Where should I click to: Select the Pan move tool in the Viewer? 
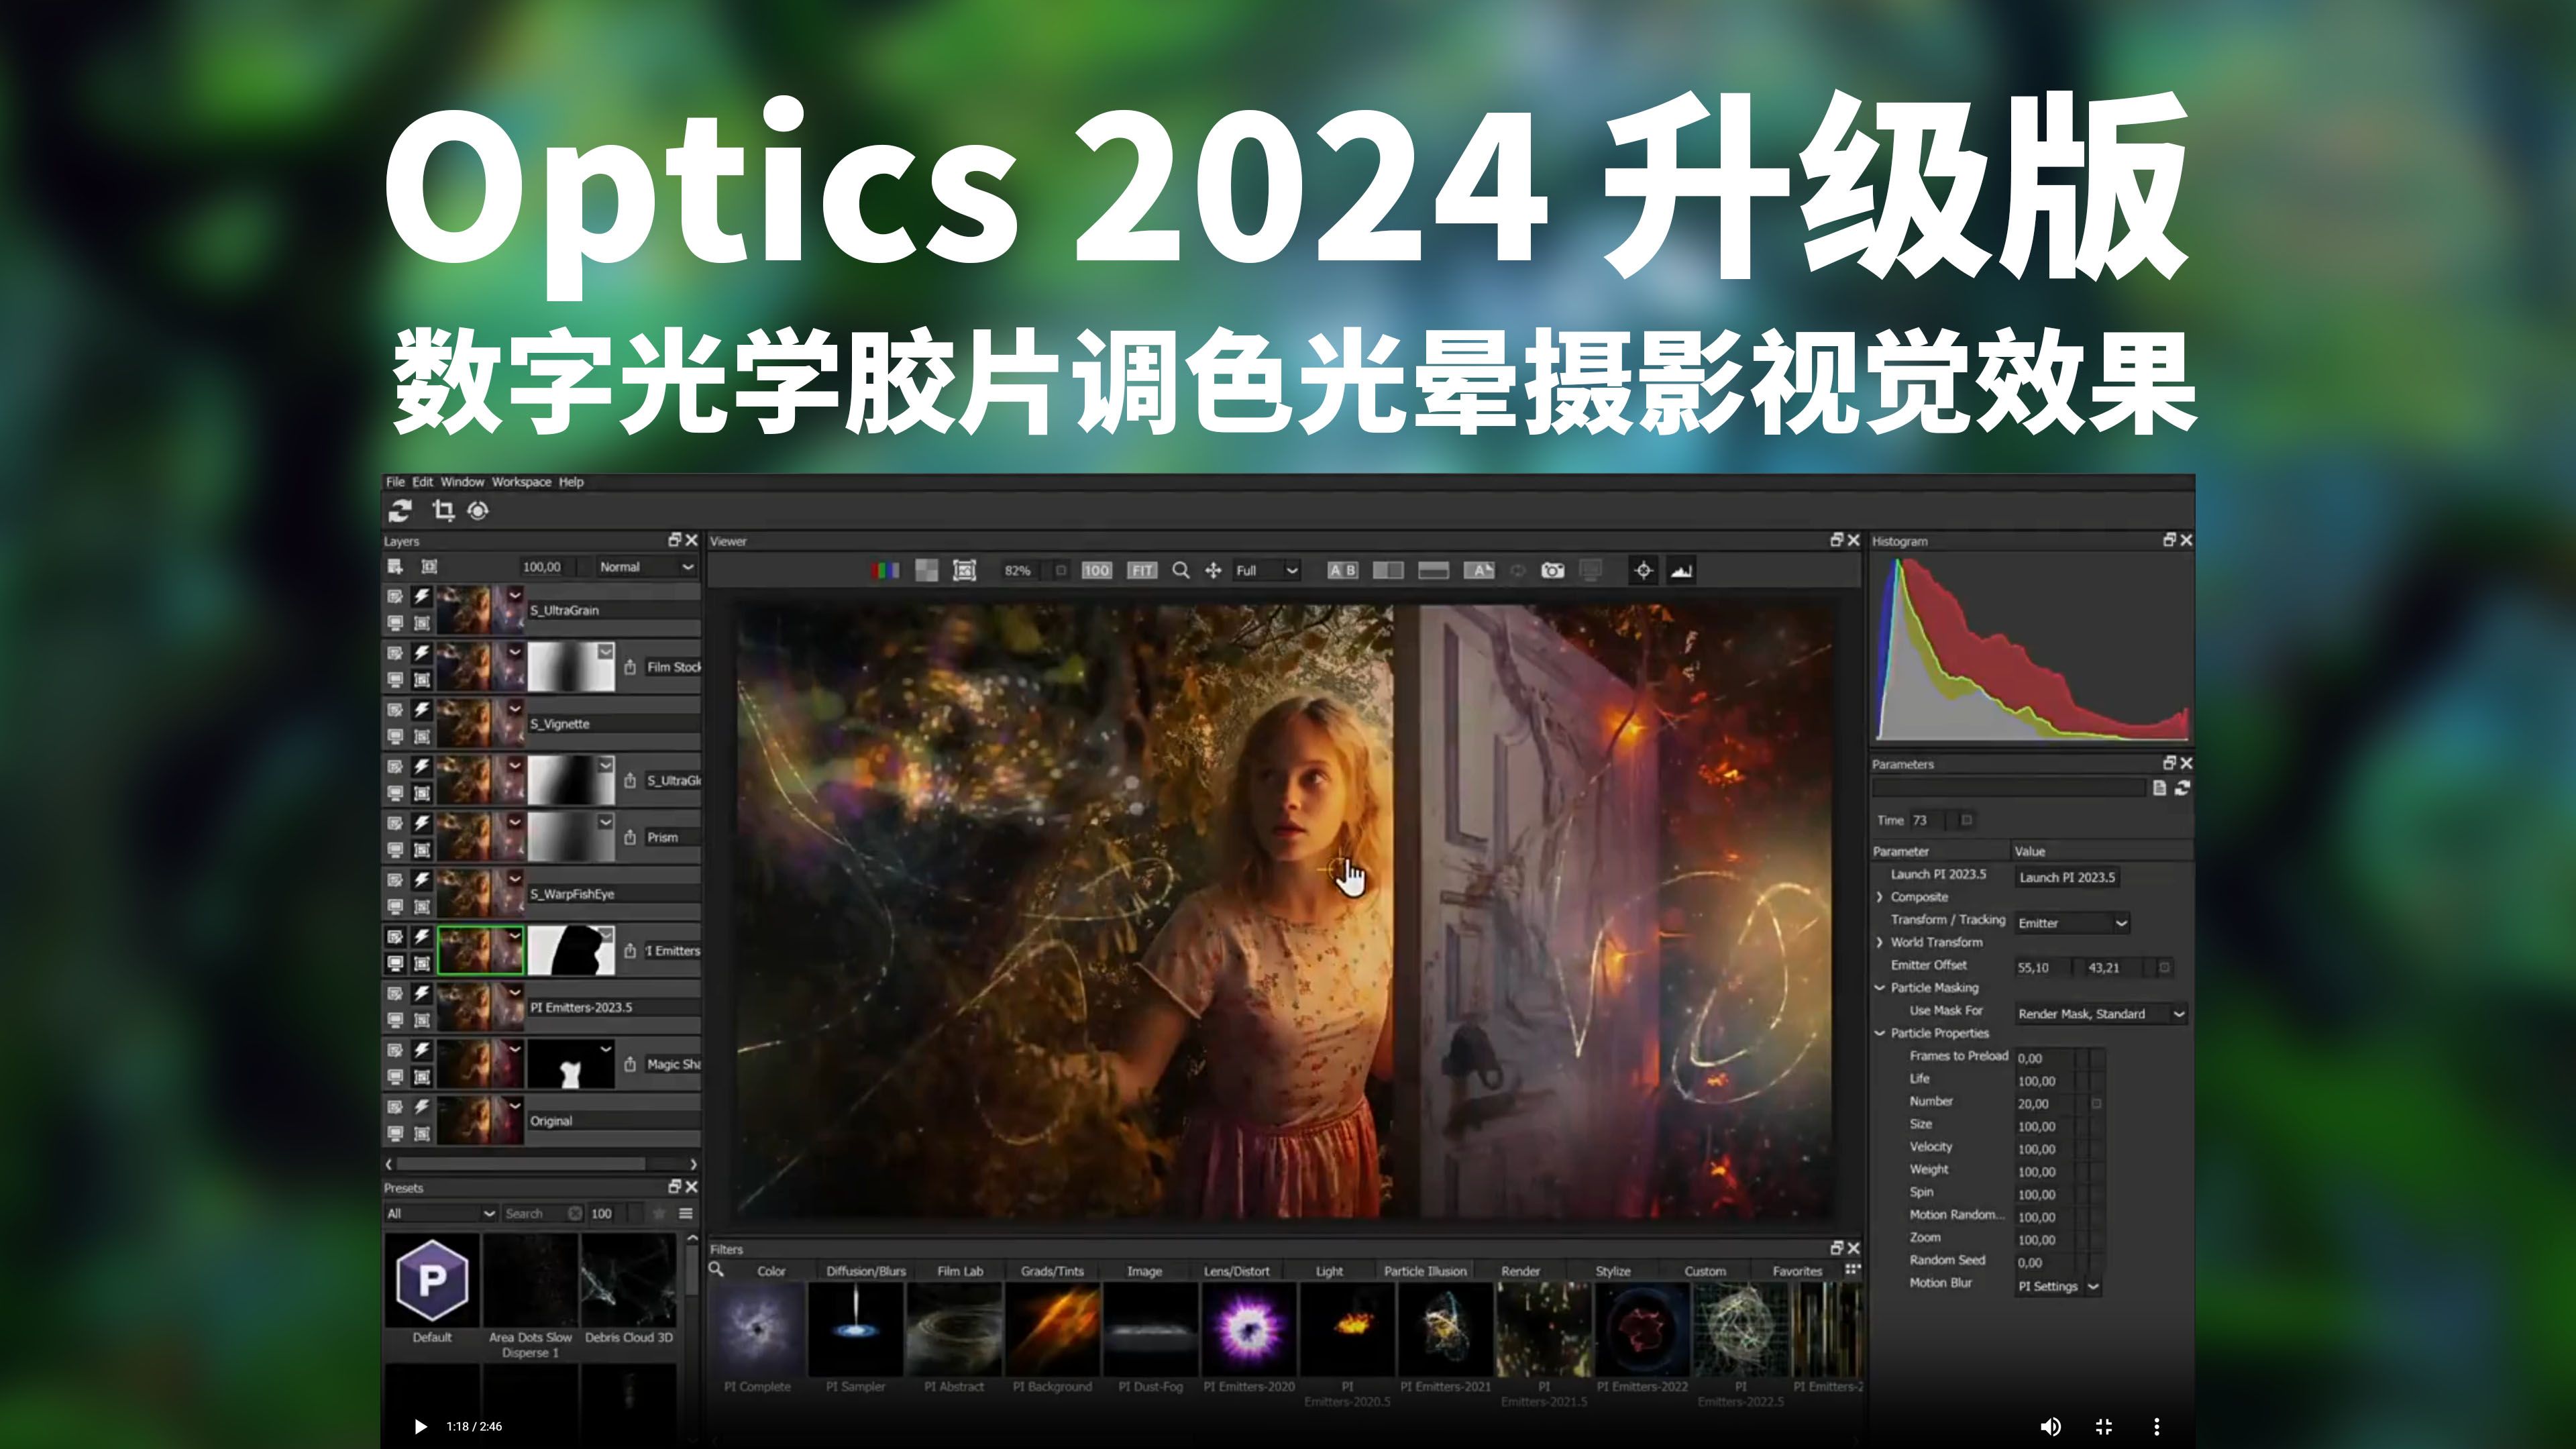1213,570
